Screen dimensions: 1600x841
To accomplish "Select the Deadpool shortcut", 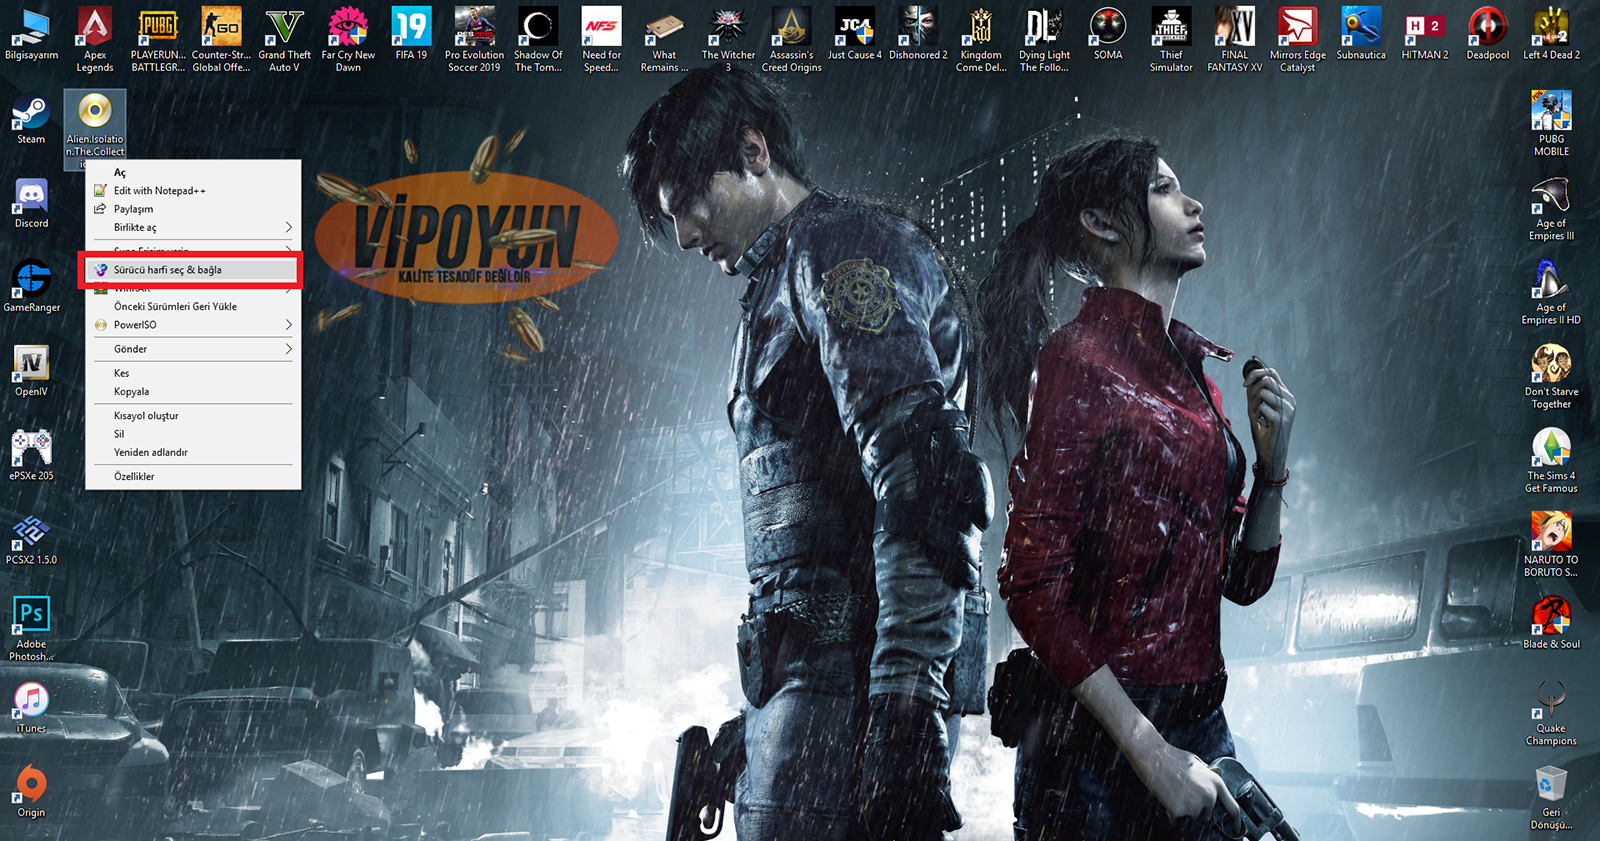I will pyautogui.click(x=1488, y=35).
